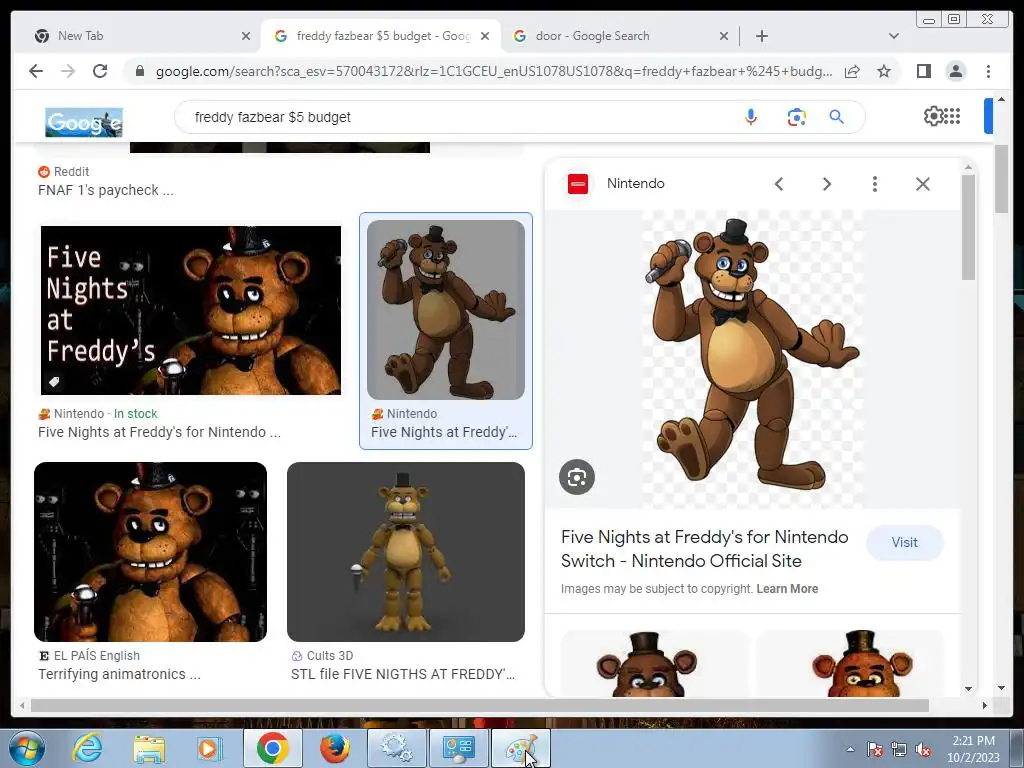
Task: Show next image in preview panel
Action: pos(826,184)
